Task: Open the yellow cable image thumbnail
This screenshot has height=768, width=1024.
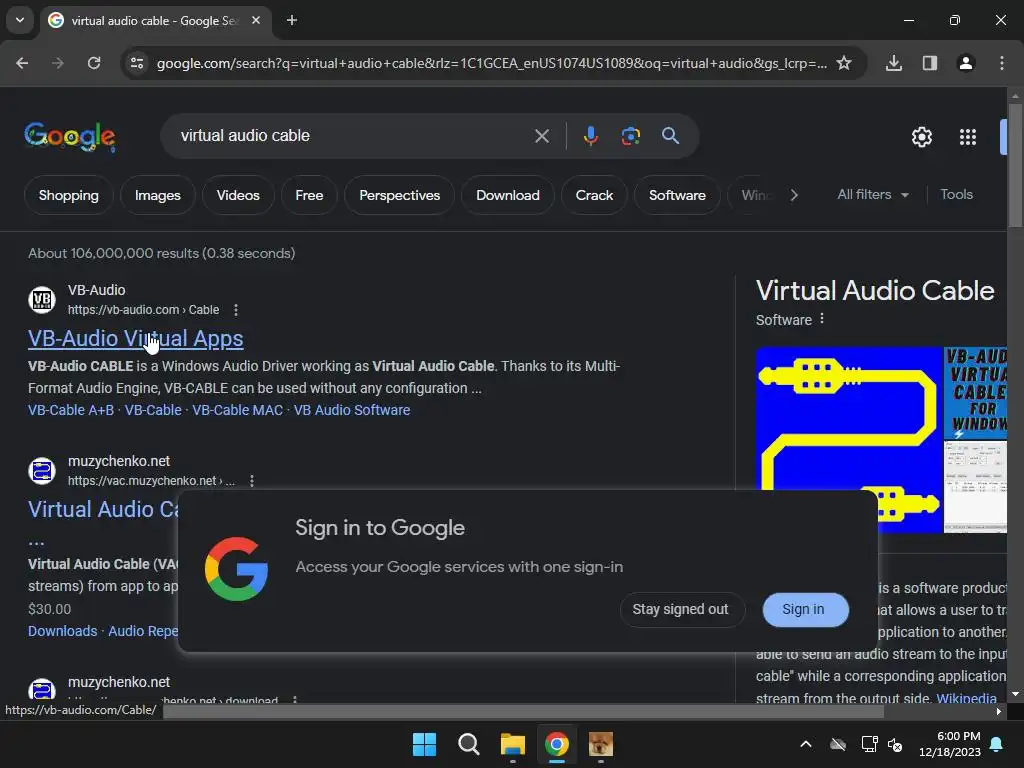Action: [848, 440]
